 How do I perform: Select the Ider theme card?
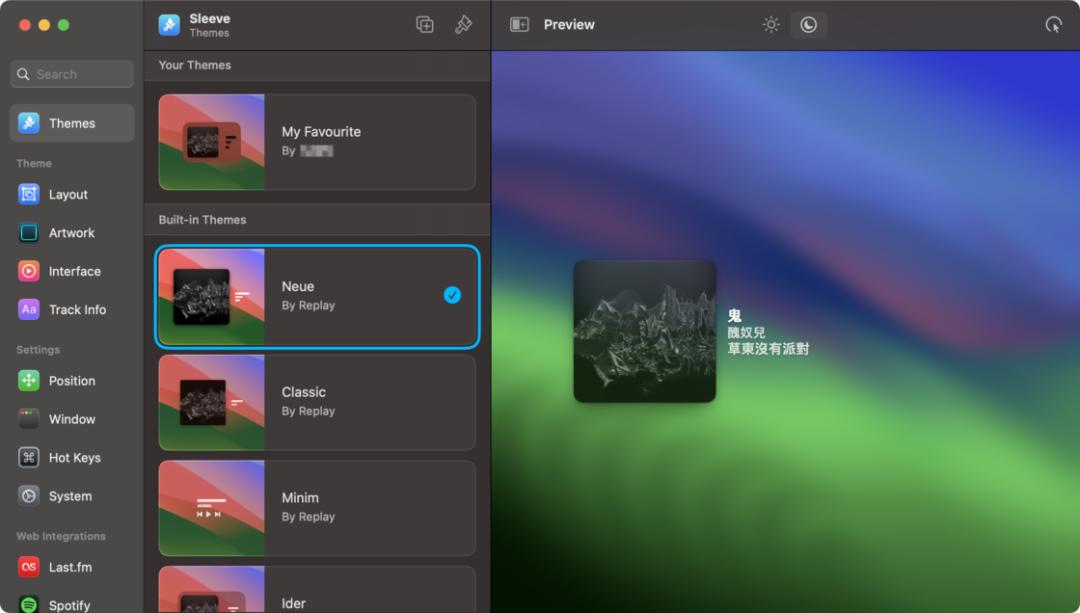coord(317,590)
